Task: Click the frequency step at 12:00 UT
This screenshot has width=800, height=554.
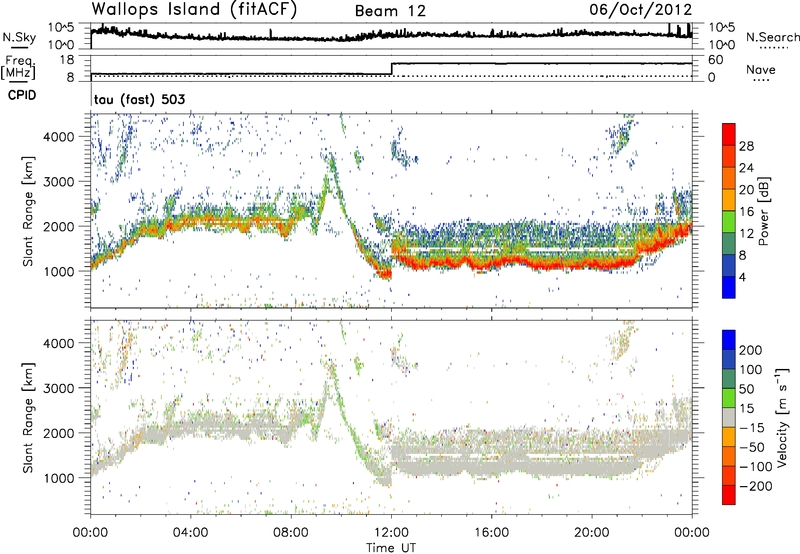Action: [391, 69]
